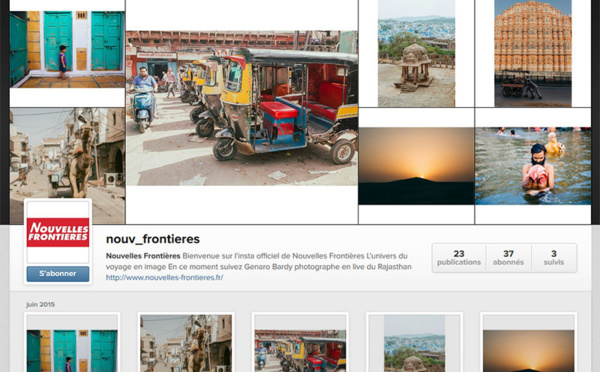The height and width of the screenshot is (372, 600).
Task: Open the 3 suivis following list
Action: [x=554, y=258]
